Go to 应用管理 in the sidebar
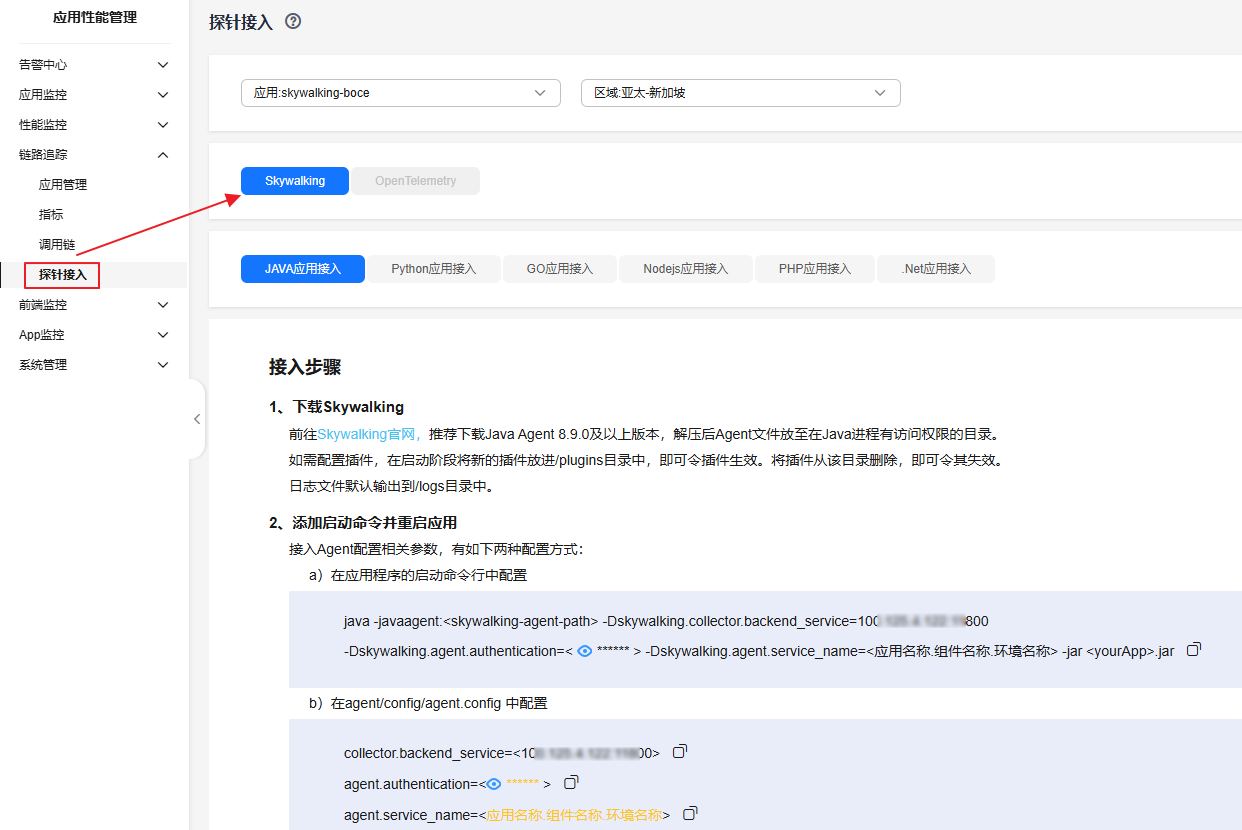Image resolution: width=1242 pixels, height=830 pixels. 63,185
